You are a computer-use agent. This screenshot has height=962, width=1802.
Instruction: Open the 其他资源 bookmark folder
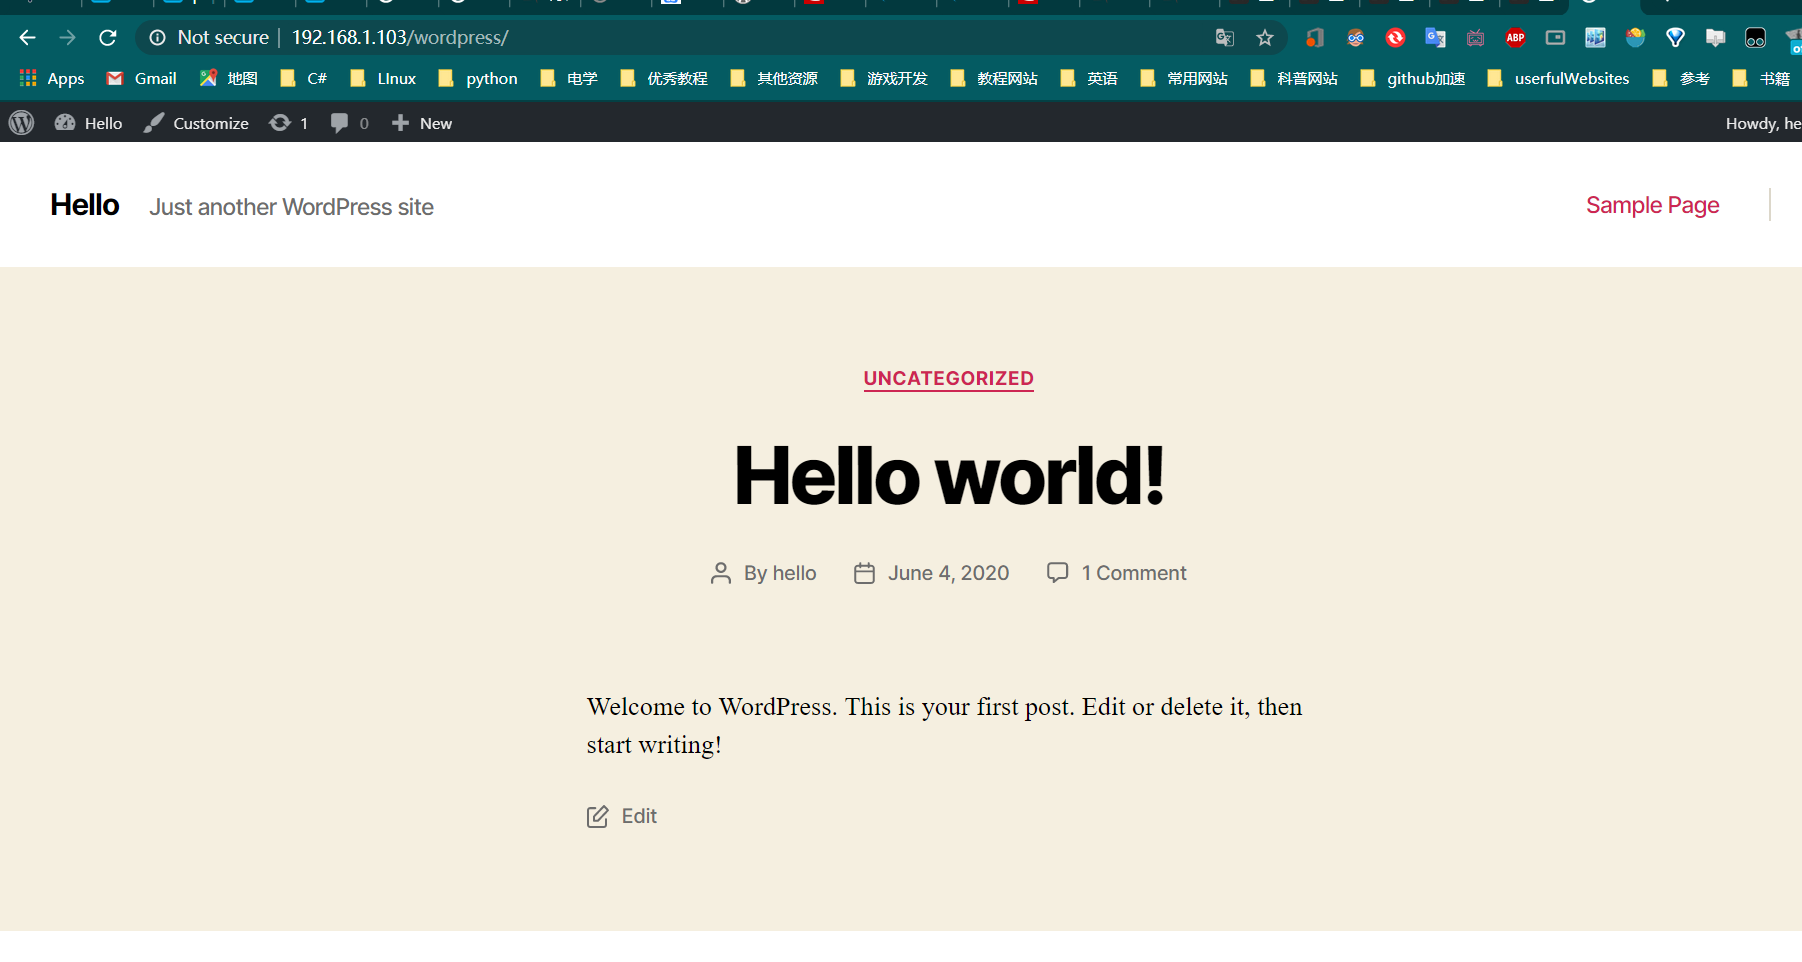(x=773, y=78)
